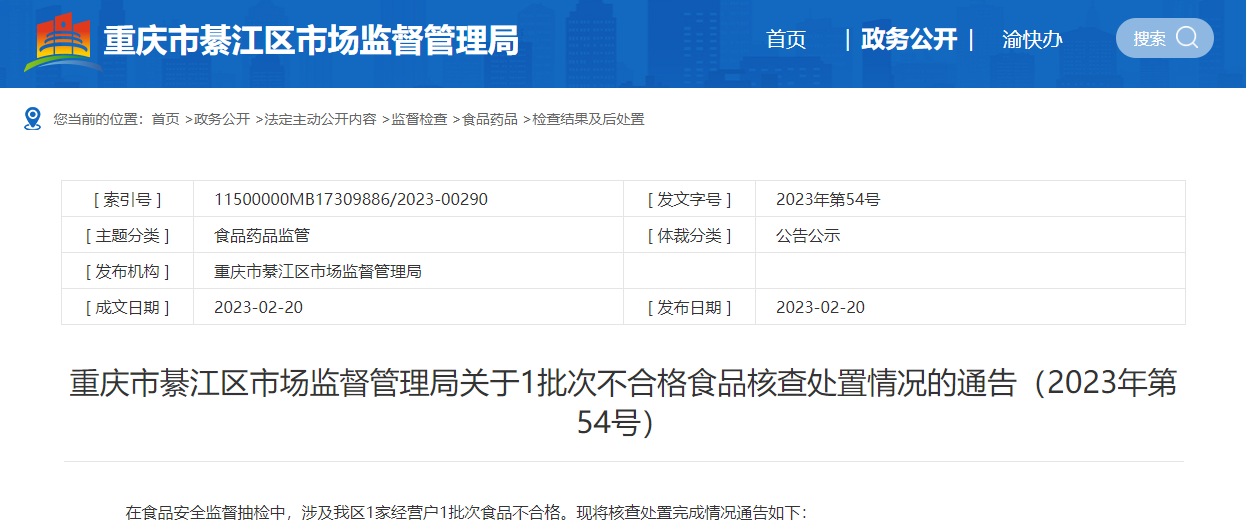This screenshot has width=1246, height=526.
Task: Click the 食品药品监管 table cell
Action: click(262, 236)
